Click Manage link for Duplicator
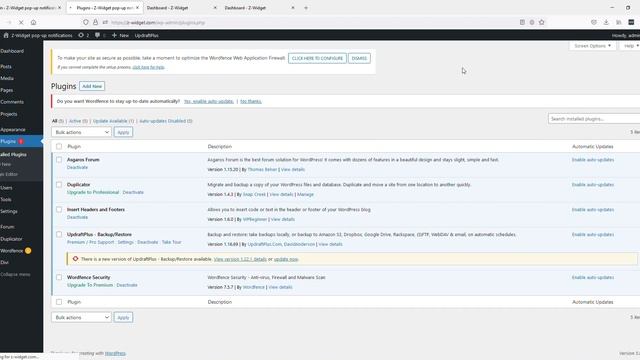Screen dimensions: 640x360 305,194
